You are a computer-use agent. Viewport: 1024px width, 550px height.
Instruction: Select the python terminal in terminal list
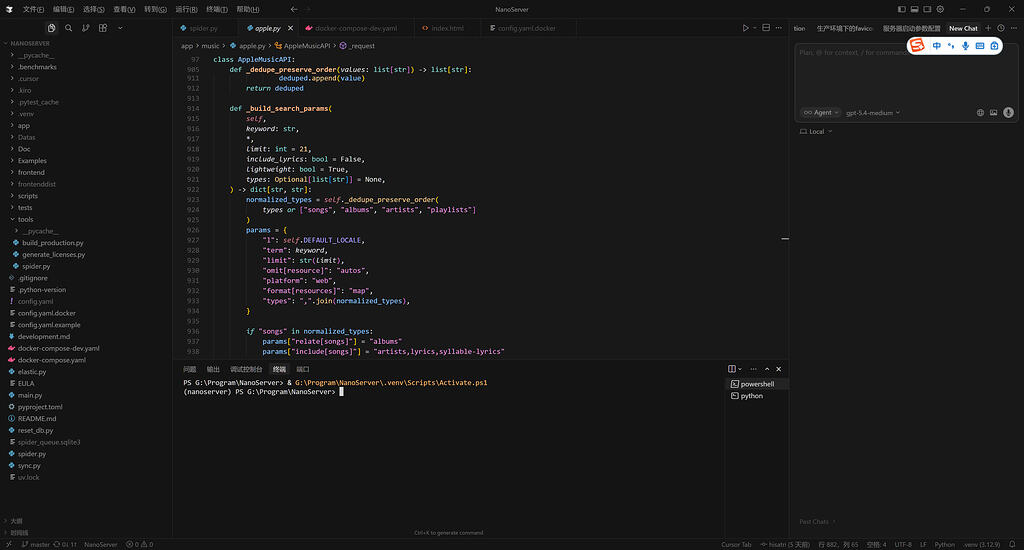[x=752, y=396]
